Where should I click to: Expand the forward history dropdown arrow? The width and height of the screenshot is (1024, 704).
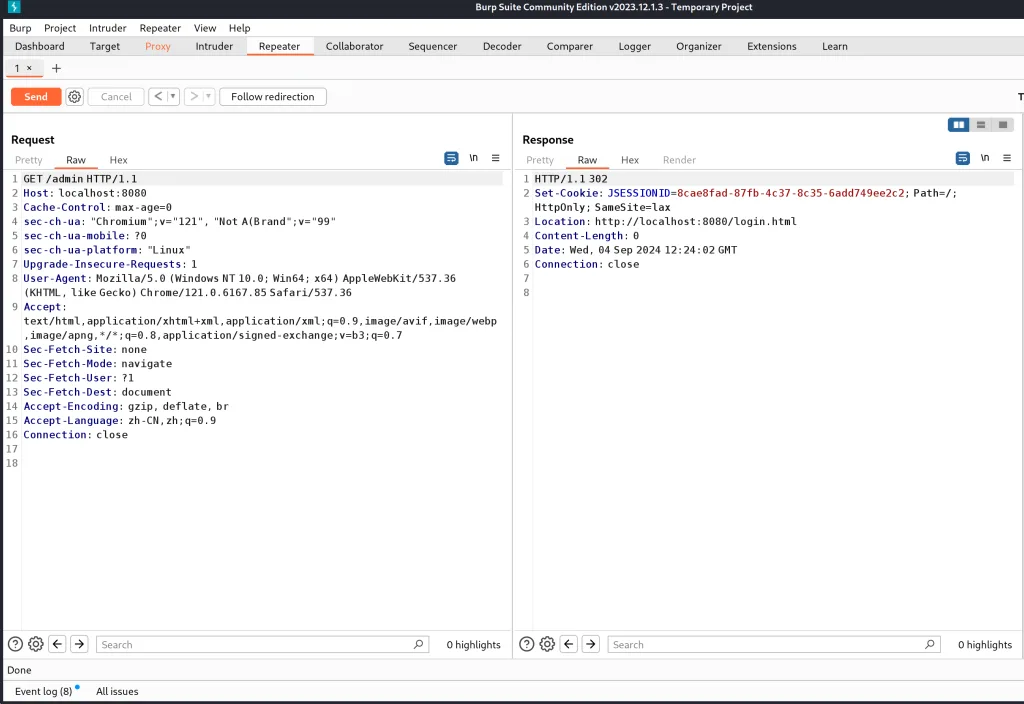point(209,97)
